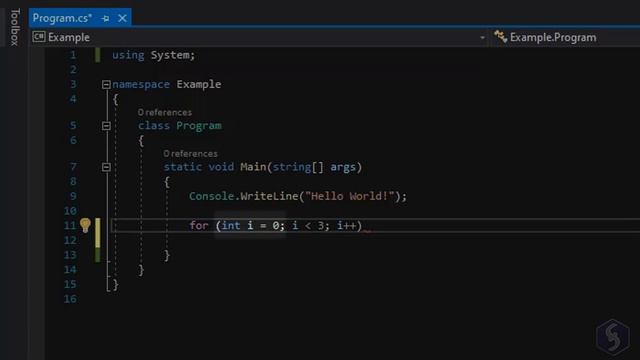Click 'WriteLine' on line 9
The width and height of the screenshot is (640, 360).
click(269, 196)
